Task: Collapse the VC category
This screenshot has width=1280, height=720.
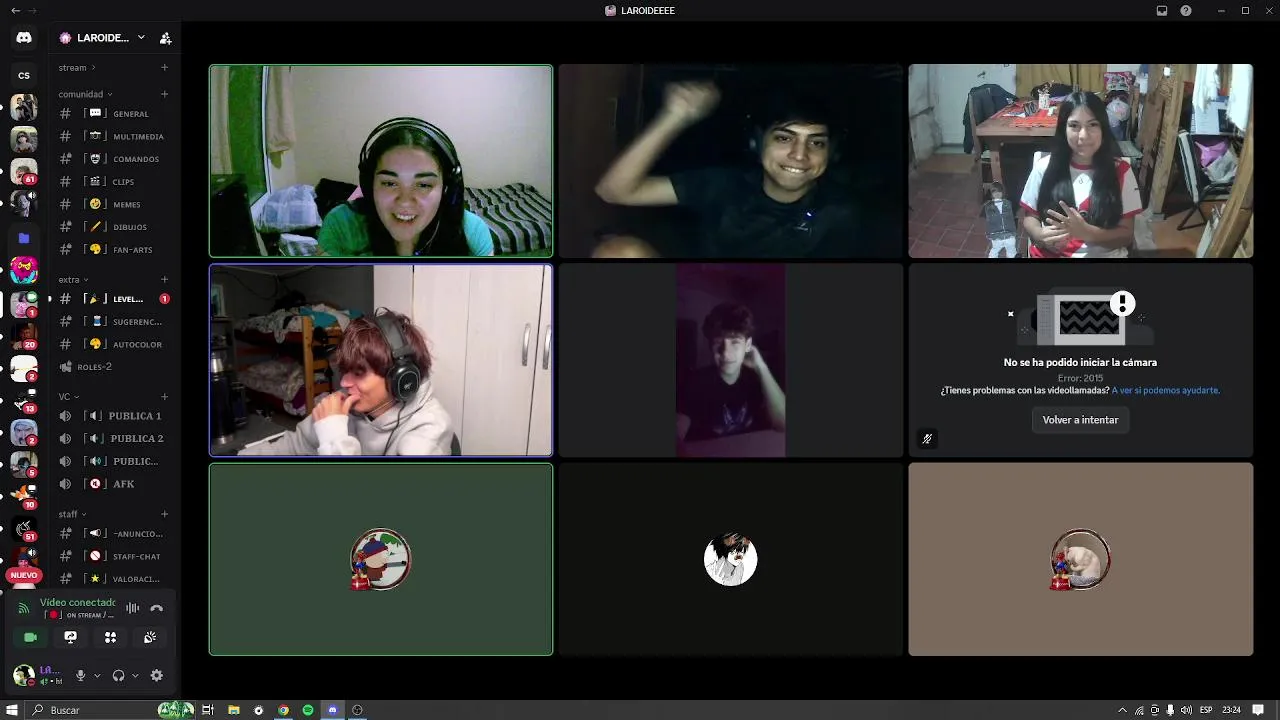Action: click(x=68, y=396)
